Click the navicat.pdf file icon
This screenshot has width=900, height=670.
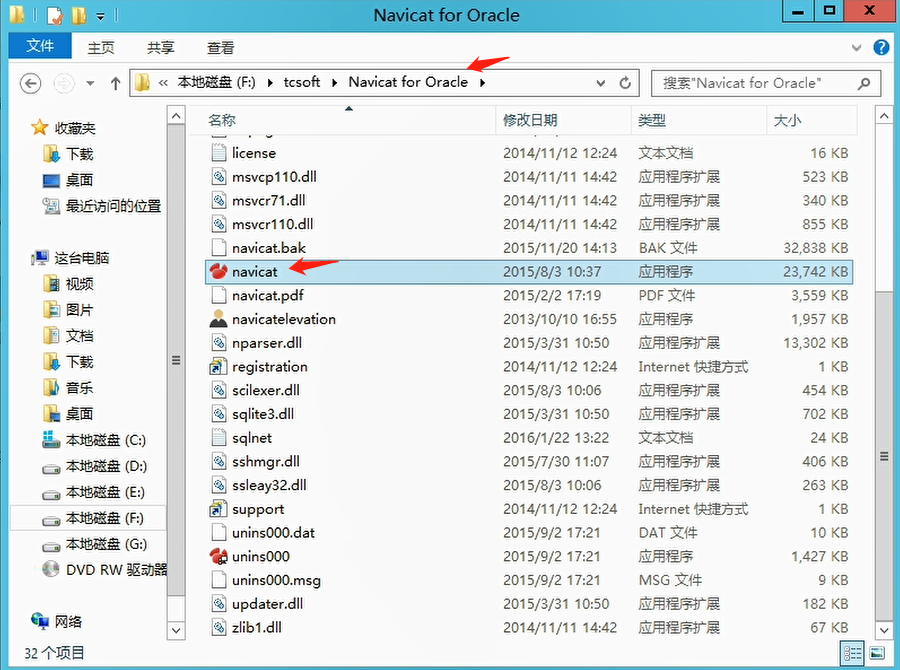tap(219, 296)
